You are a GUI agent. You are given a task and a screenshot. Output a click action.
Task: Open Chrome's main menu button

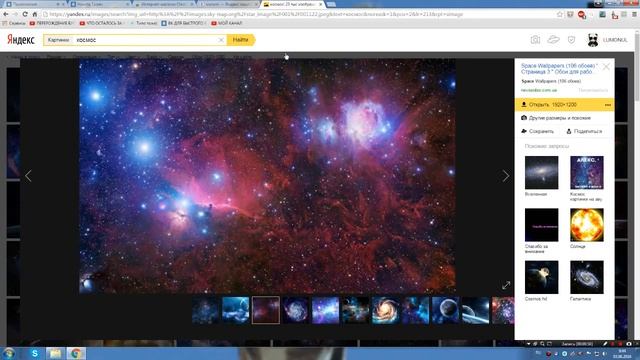(635, 14)
